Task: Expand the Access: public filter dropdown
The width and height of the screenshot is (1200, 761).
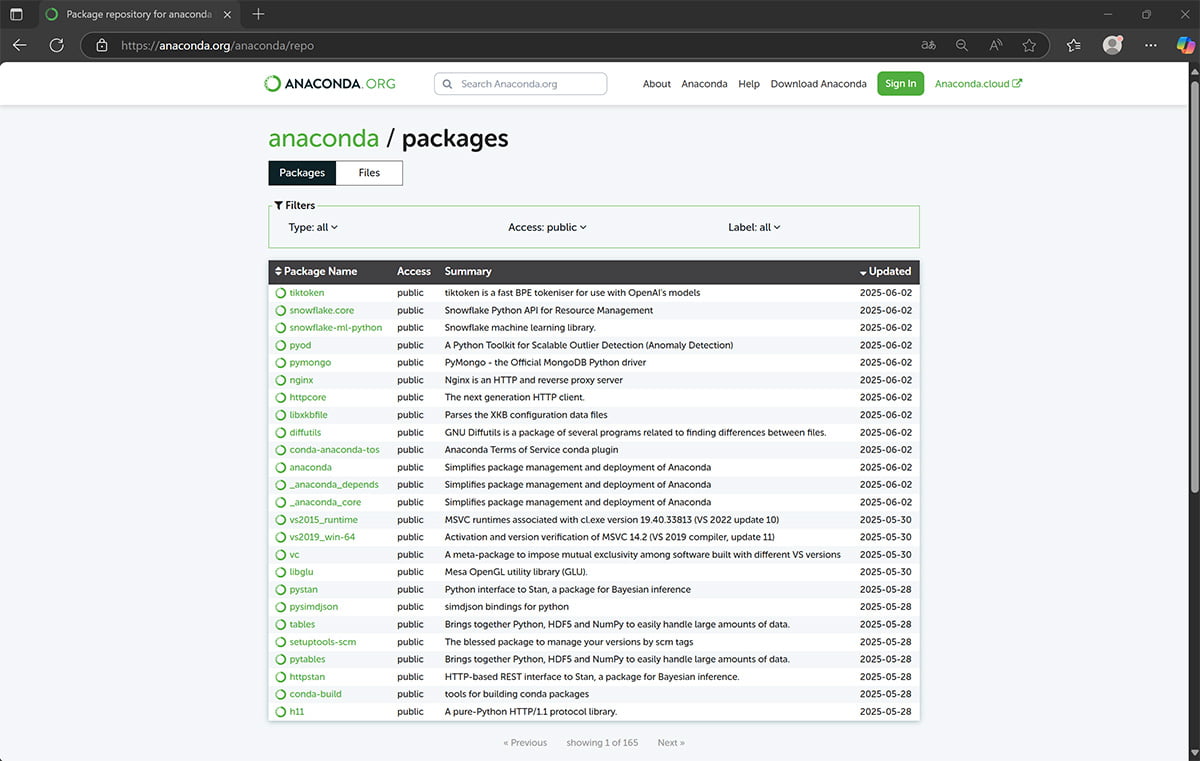Action: pyautogui.click(x=547, y=227)
